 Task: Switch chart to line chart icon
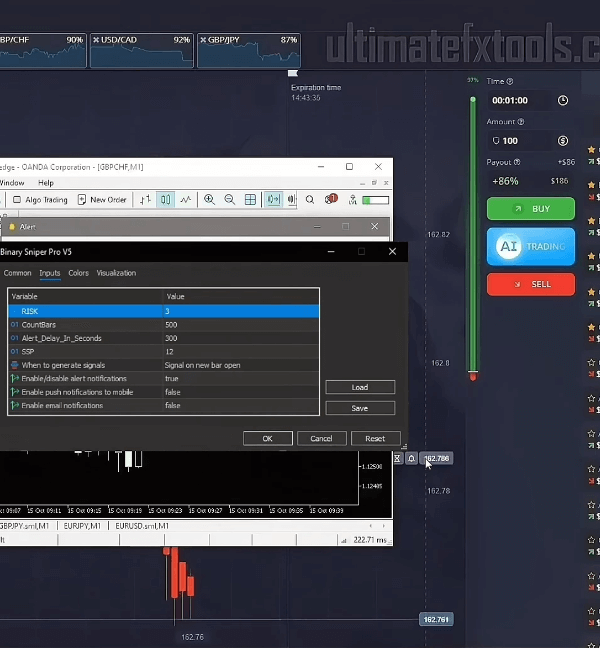(x=186, y=200)
